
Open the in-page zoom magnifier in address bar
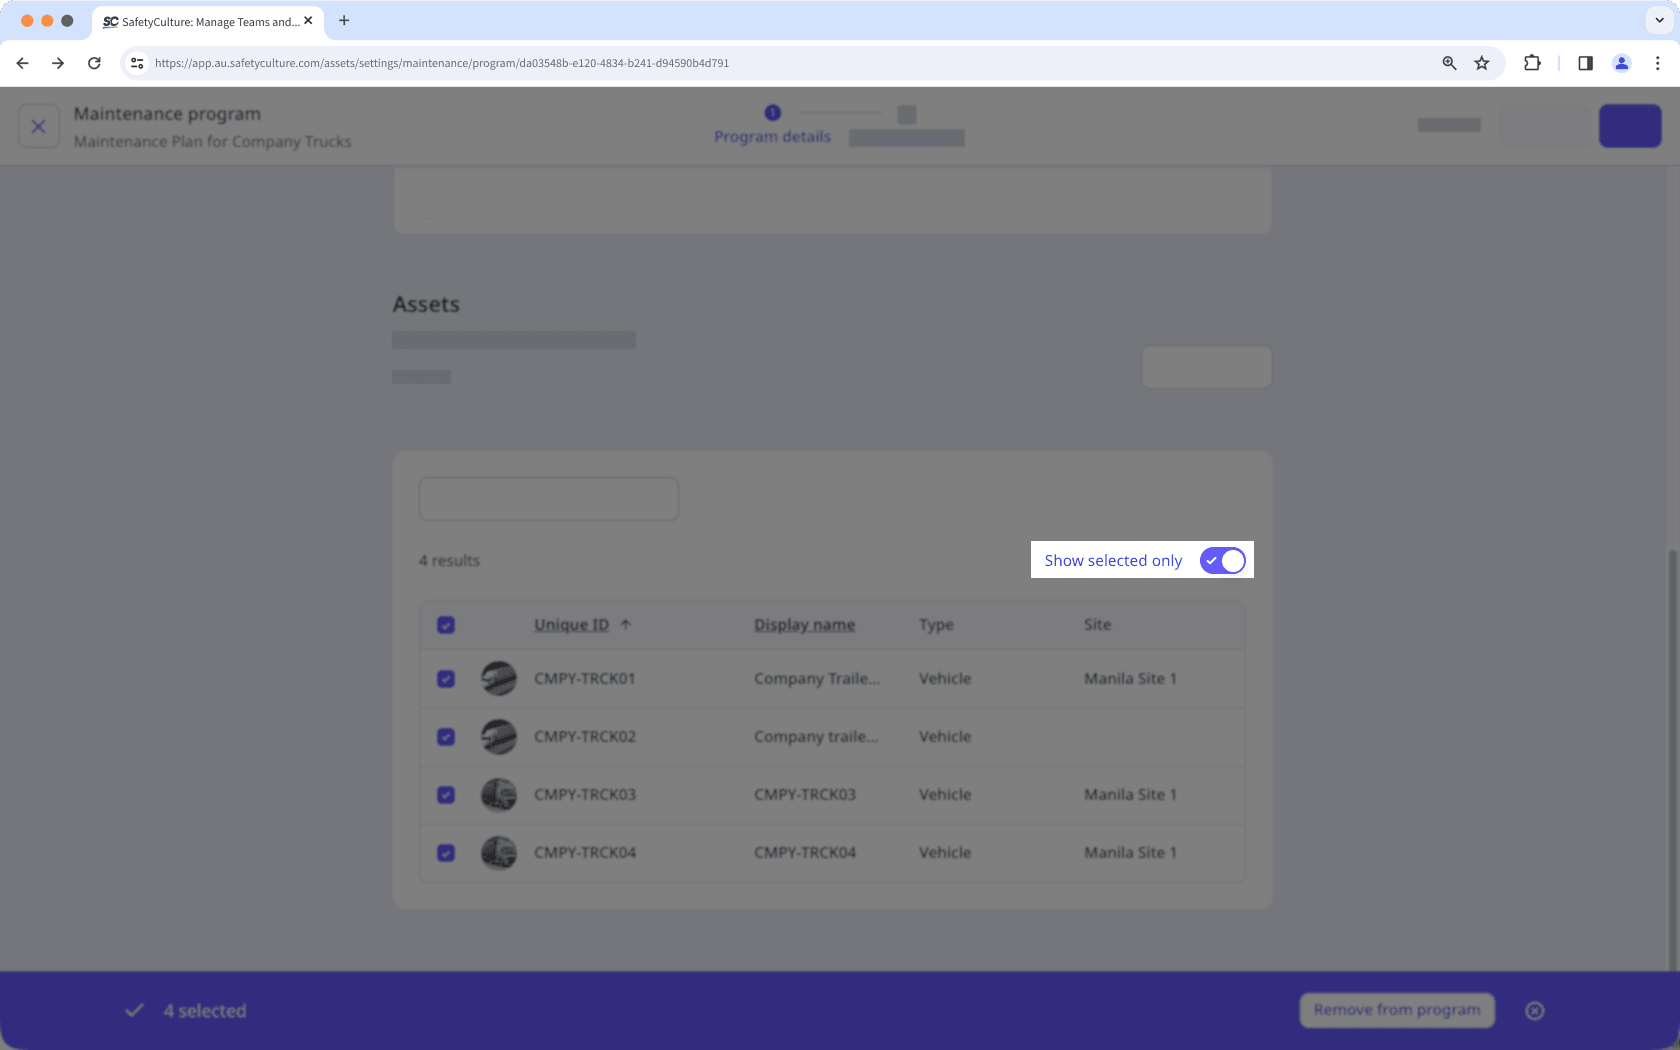click(x=1448, y=63)
